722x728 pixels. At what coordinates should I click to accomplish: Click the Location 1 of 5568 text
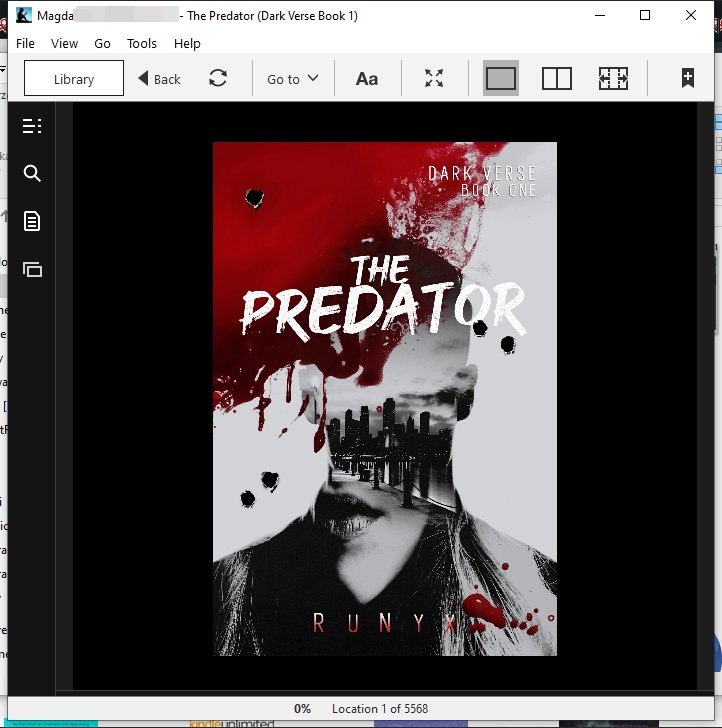[x=380, y=708]
